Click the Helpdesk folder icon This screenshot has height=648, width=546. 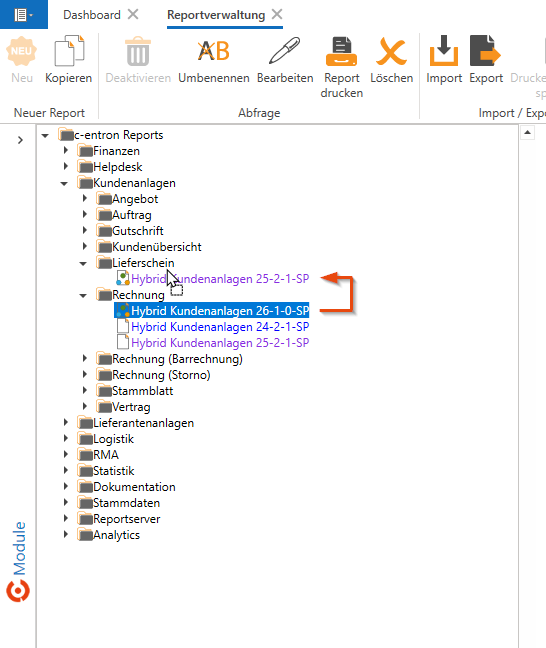[x=85, y=167]
